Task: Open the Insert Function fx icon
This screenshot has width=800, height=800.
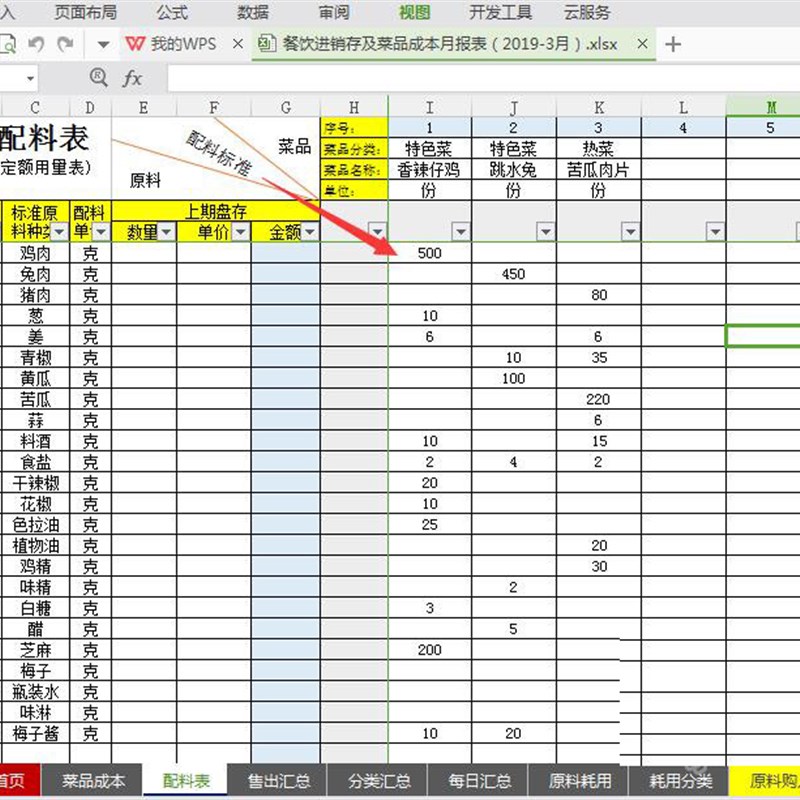Action: pos(132,78)
